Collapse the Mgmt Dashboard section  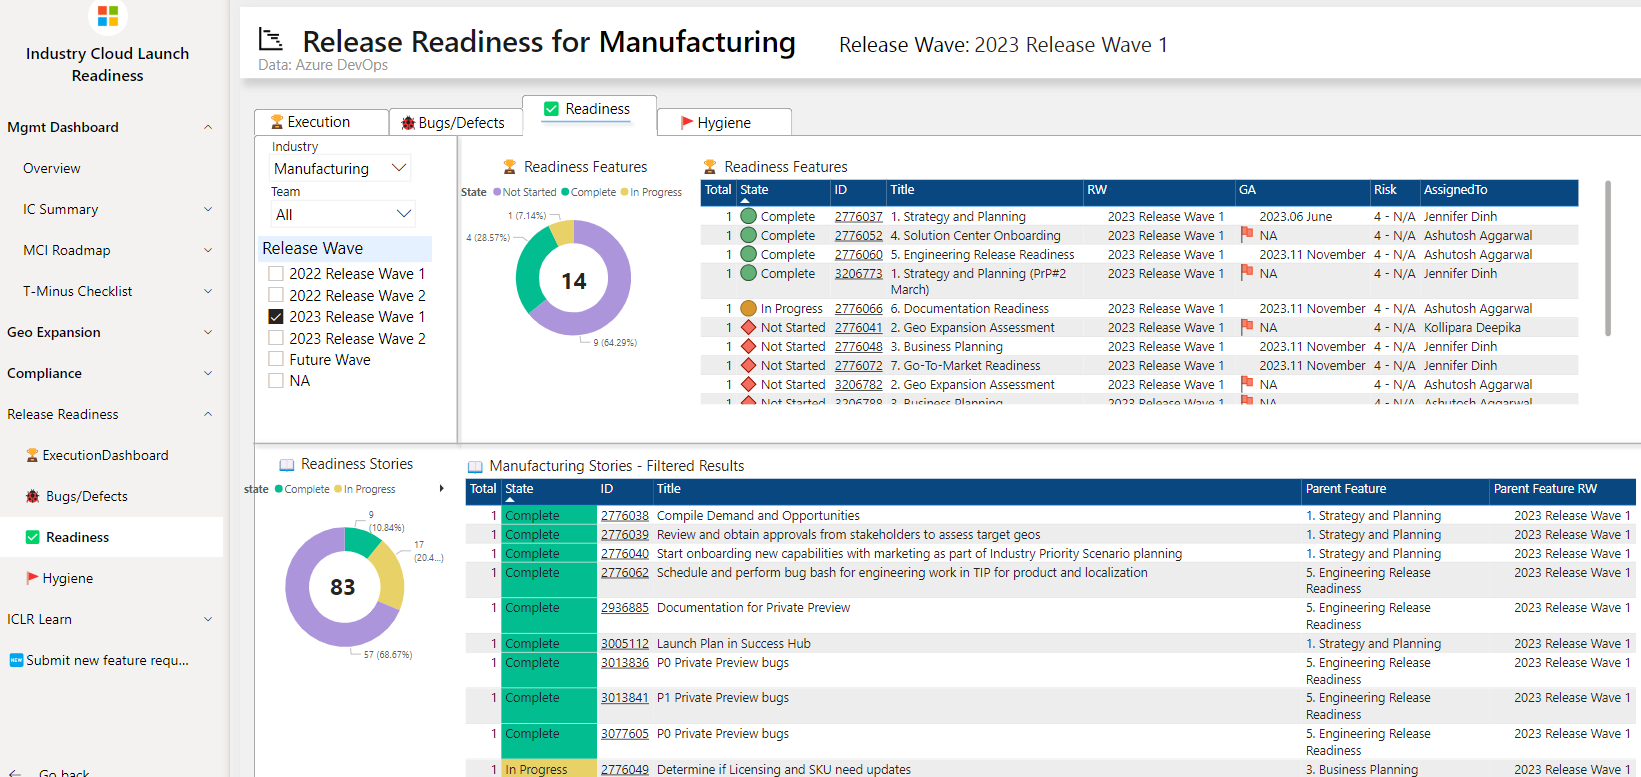pos(208,127)
